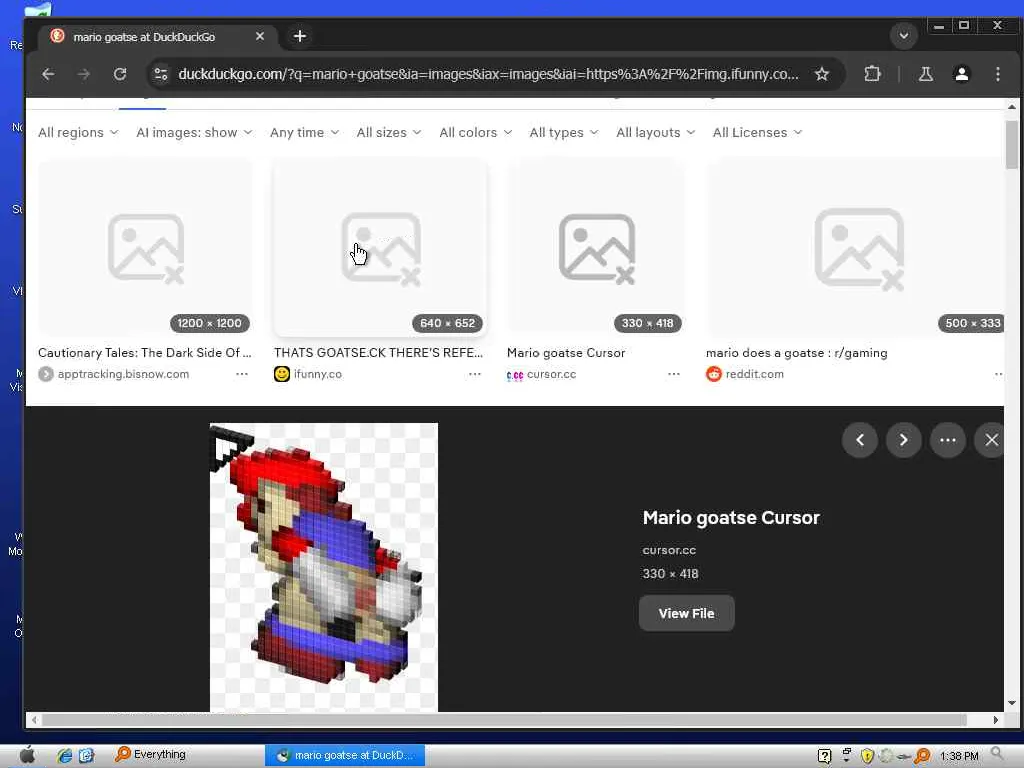The width and height of the screenshot is (1024, 768).
Task: Click the scroll right arrow on horizontal scrollbar
Action: click(x=996, y=720)
